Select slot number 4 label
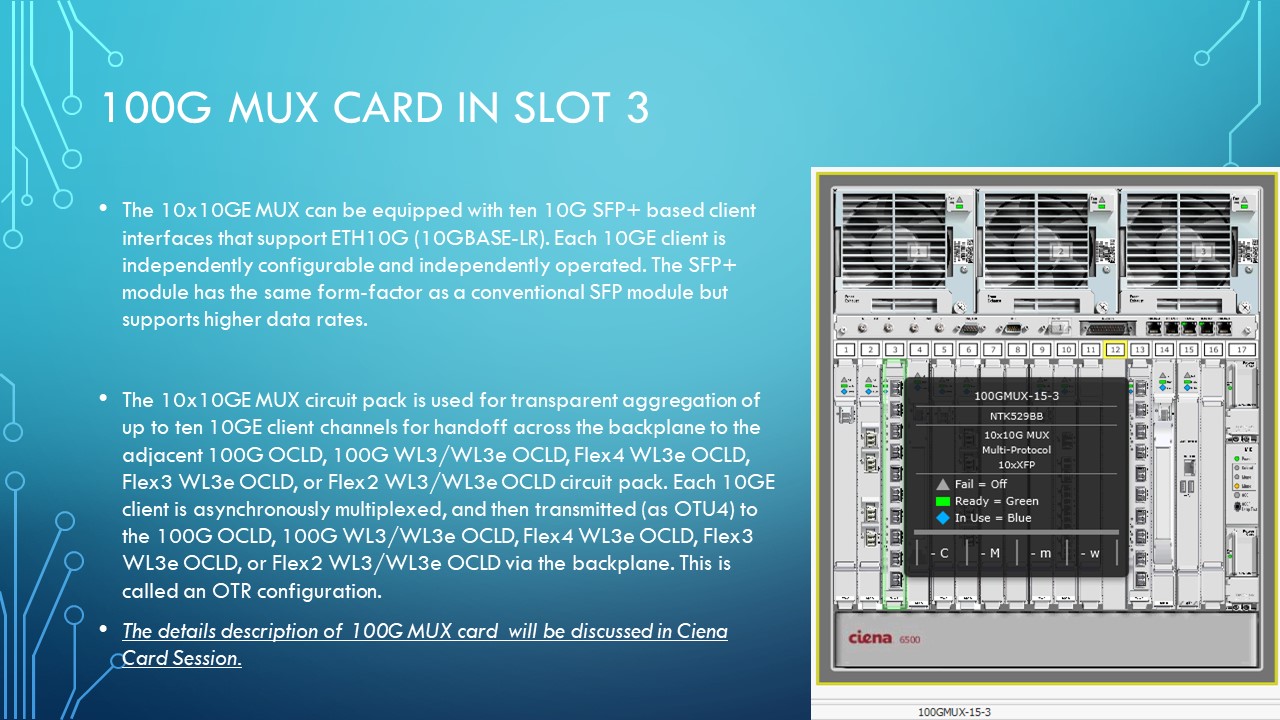The image size is (1280, 720). (919, 349)
